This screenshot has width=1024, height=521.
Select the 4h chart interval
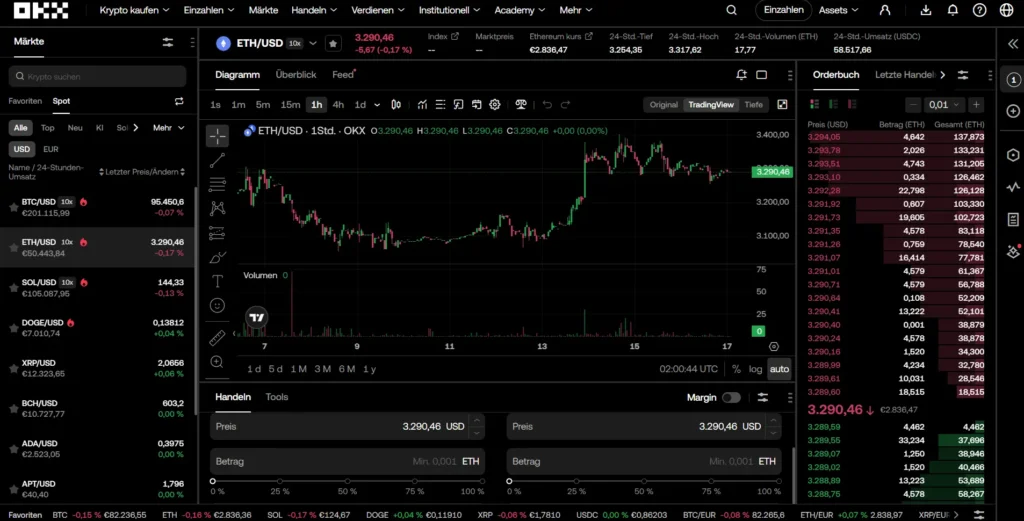pyautogui.click(x=338, y=104)
